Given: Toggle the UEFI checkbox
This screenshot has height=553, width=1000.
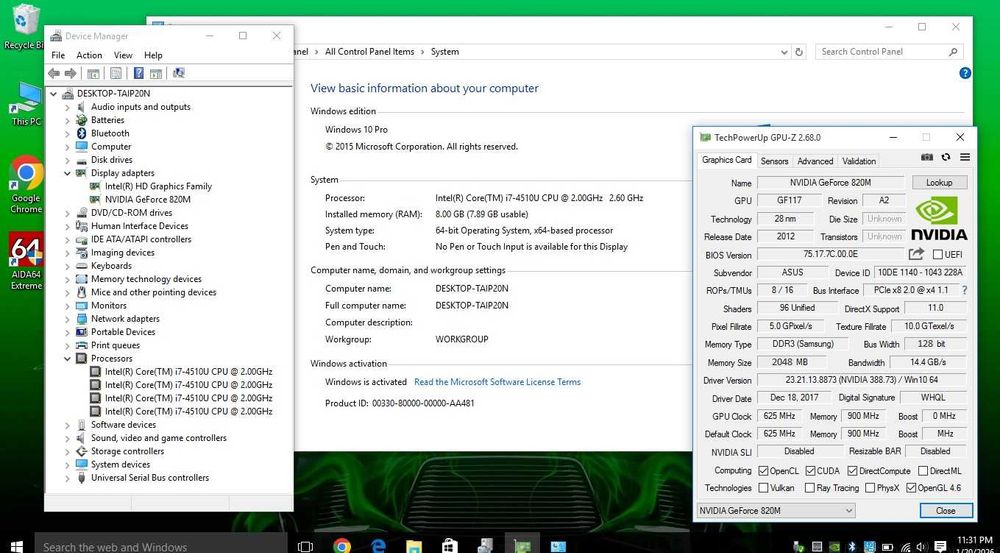Looking at the screenshot, I should coord(937,254).
